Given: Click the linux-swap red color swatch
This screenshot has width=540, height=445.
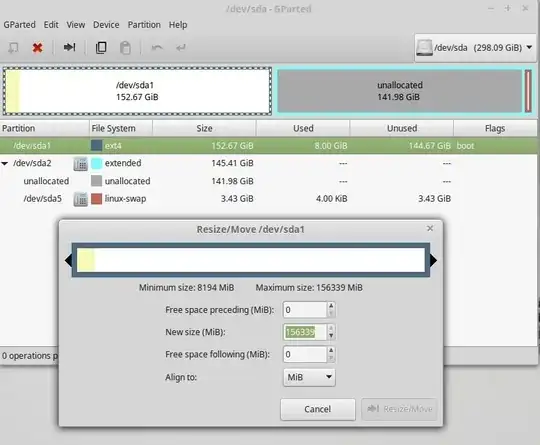Looking at the screenshot, I should coord(96,199).
